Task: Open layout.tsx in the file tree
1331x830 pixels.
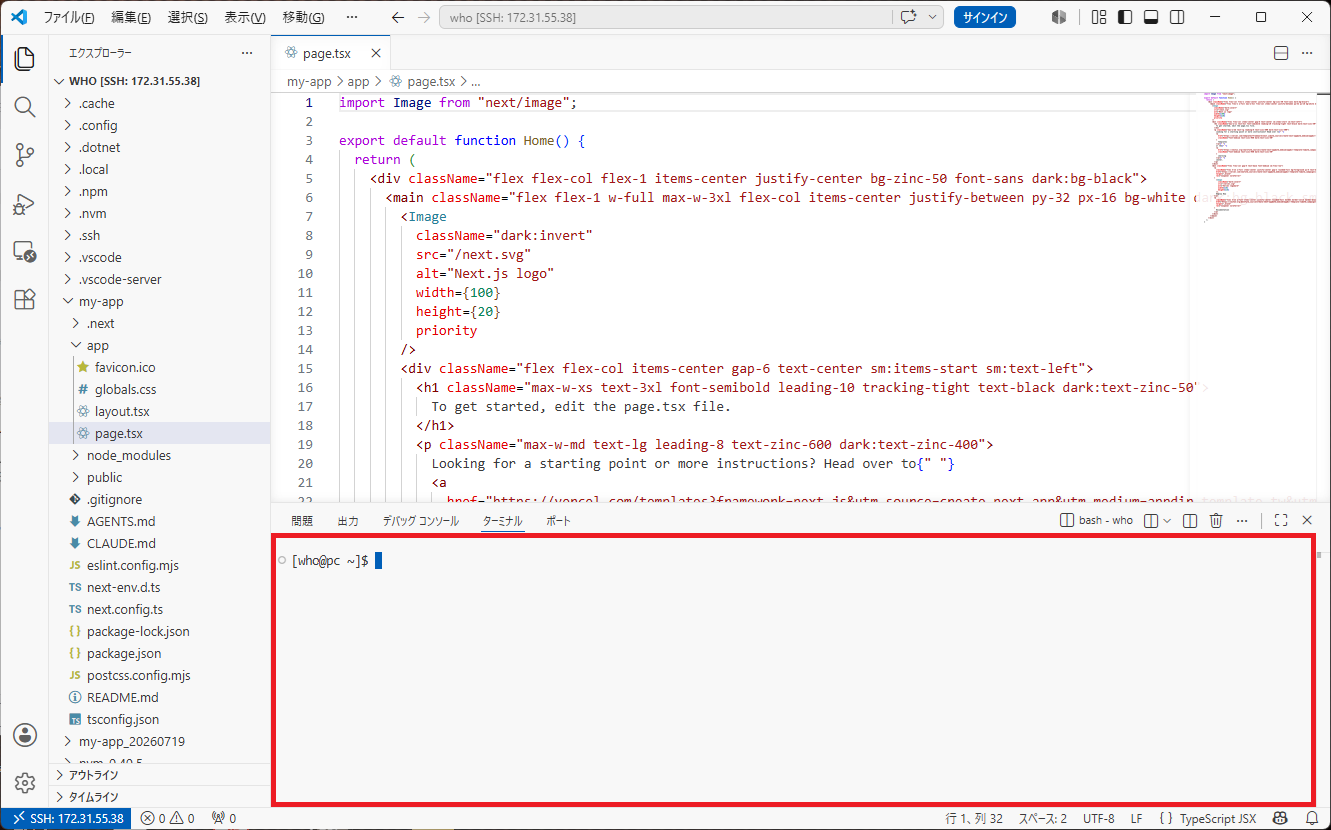Action: pyautogui.click(x=159, y=411)
